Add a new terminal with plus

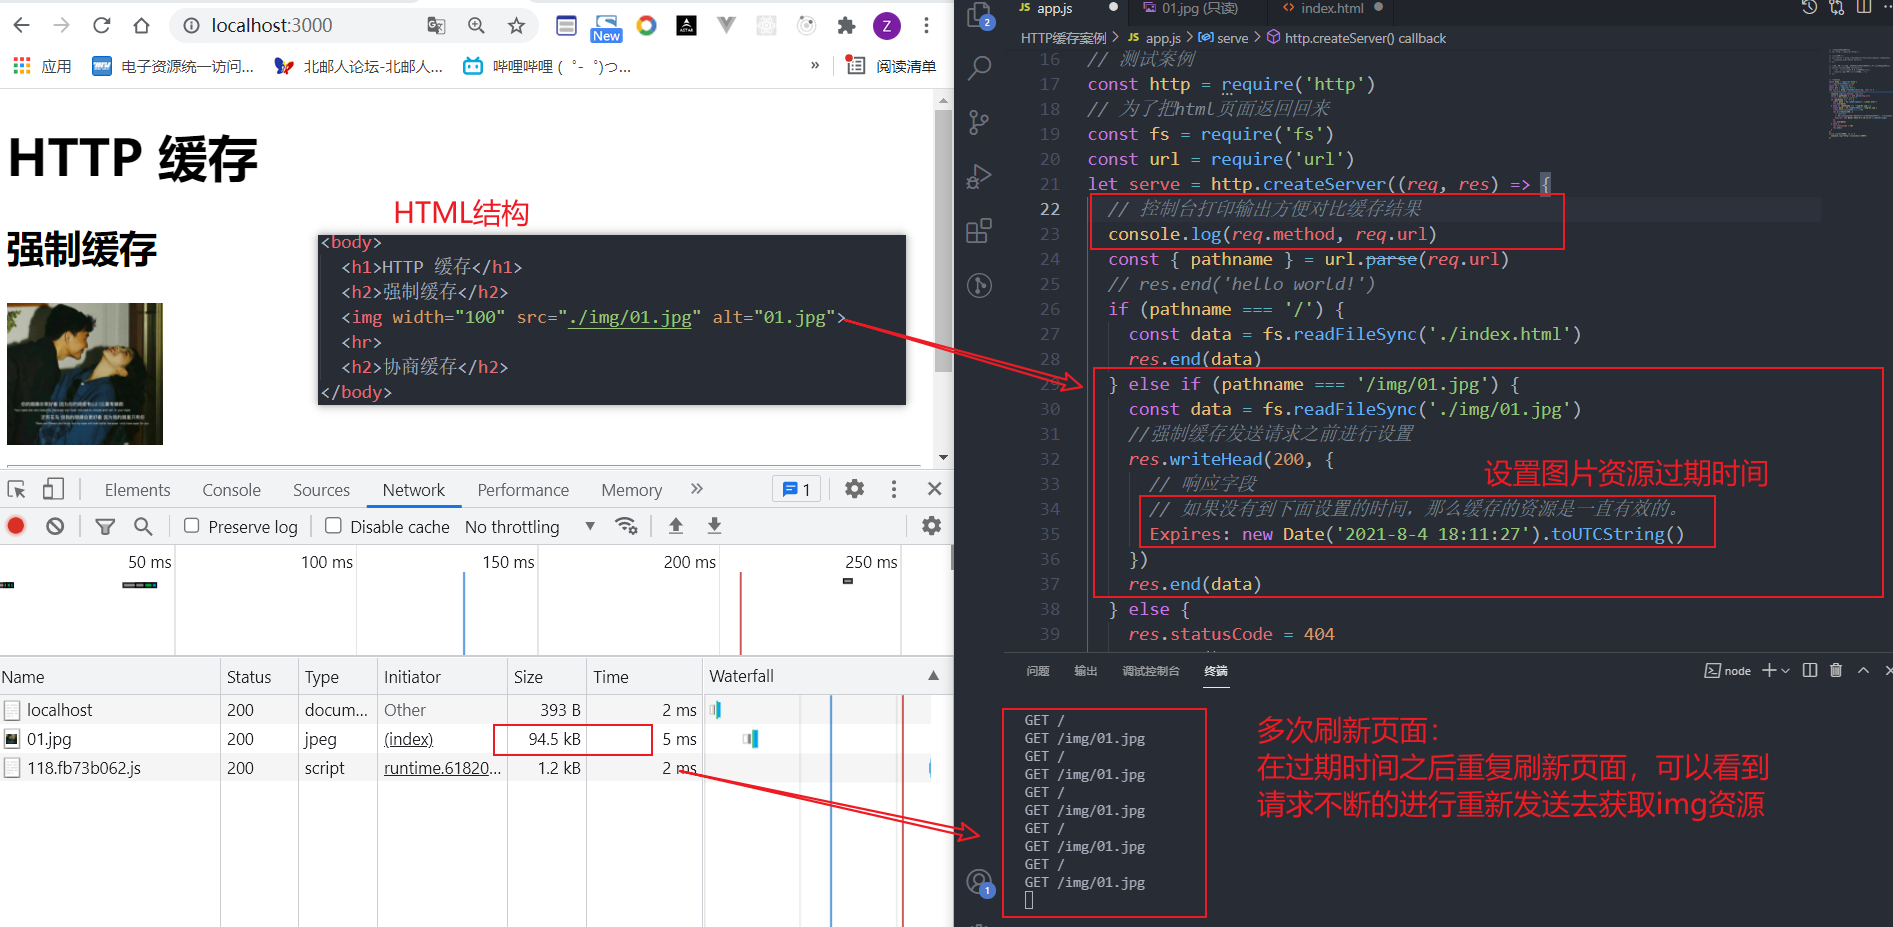point(1769,670)
